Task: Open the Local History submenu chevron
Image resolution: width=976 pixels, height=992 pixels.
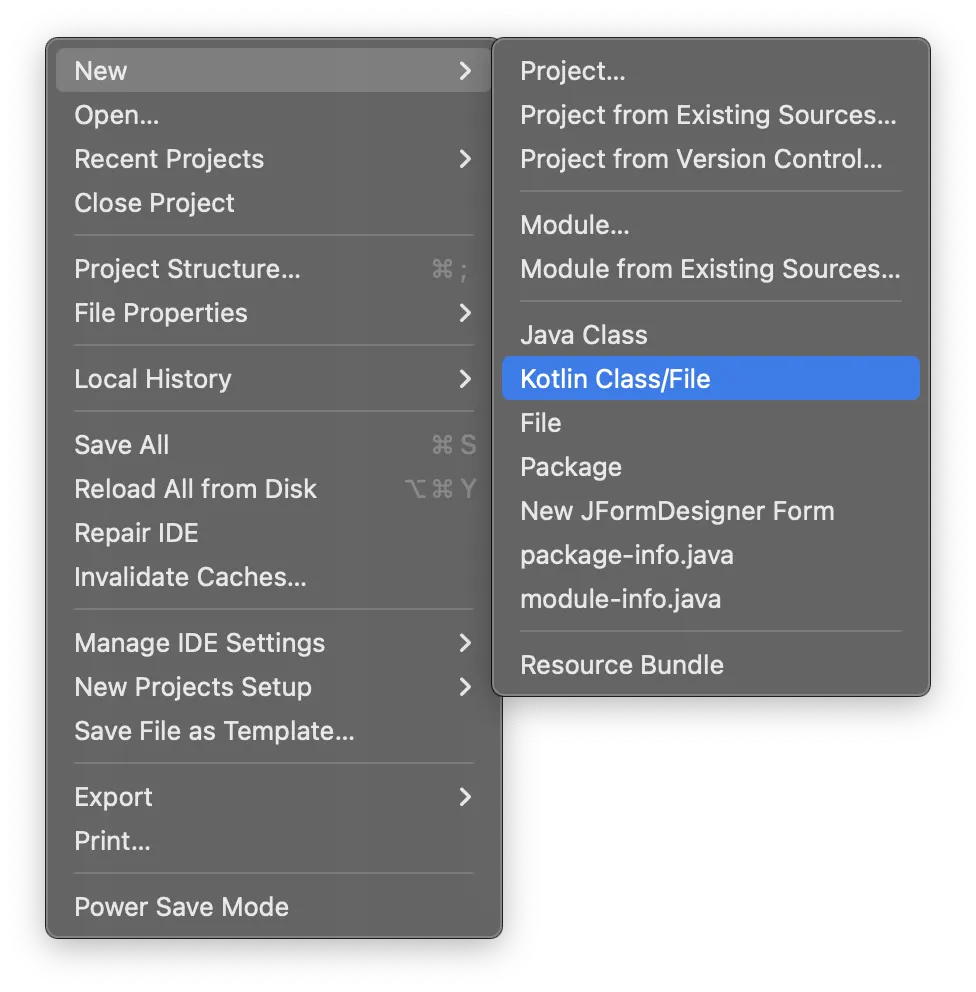Action: 464,379
